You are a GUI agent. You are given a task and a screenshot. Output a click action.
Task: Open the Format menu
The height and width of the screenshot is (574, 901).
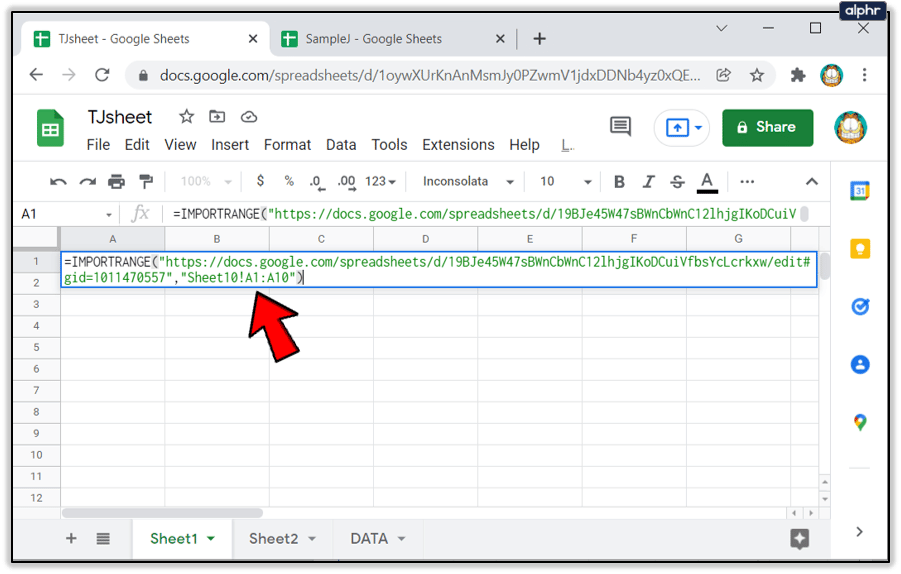click(x=287, y=145)
